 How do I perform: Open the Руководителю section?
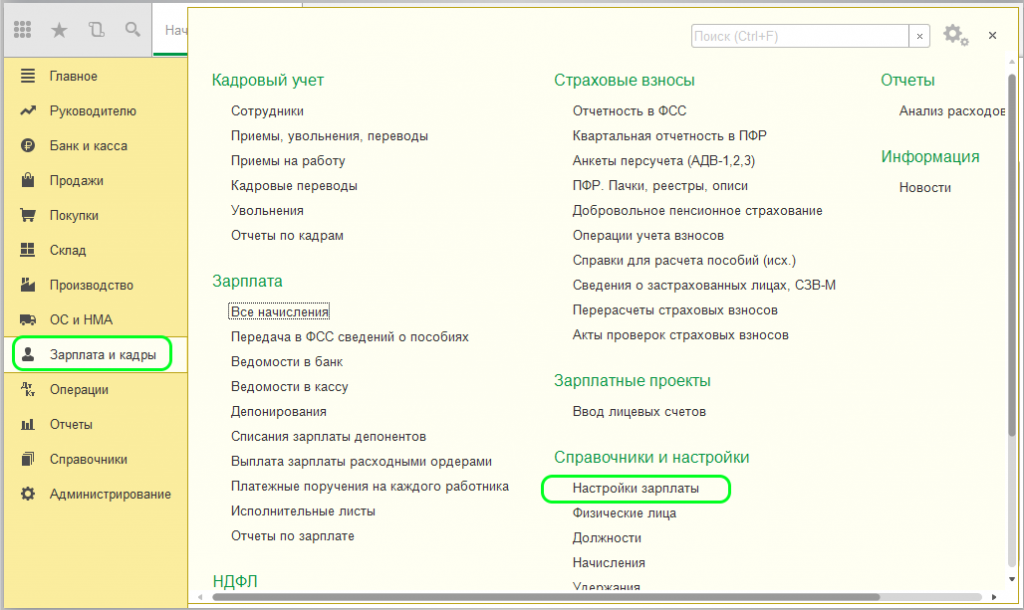point(93,111)
